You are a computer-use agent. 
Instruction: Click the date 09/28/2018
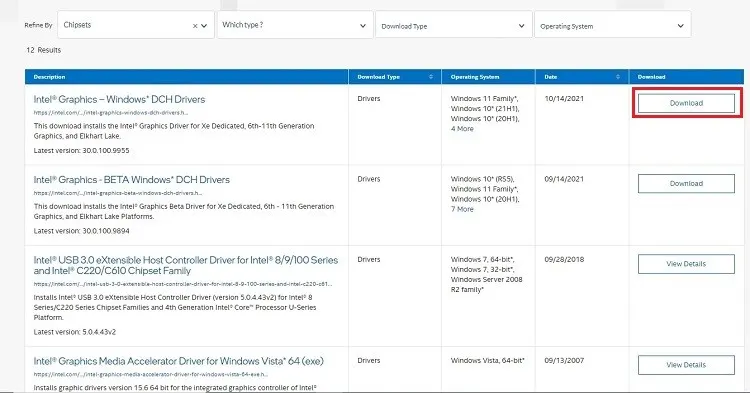pyautogui.click(x=564, y=259)
